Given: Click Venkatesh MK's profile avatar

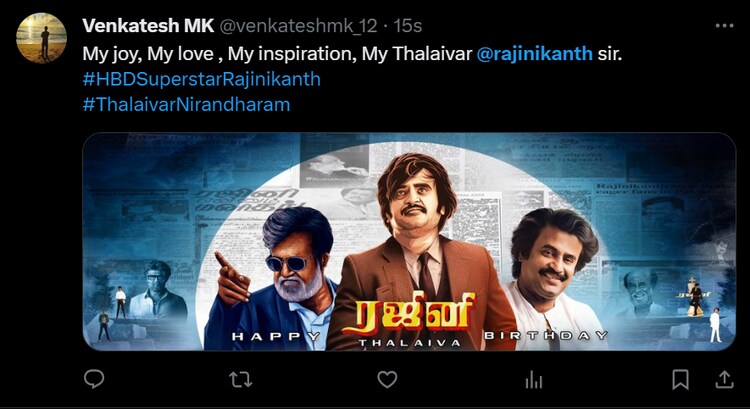Looking at the screenshot, I should click(41, 38).
